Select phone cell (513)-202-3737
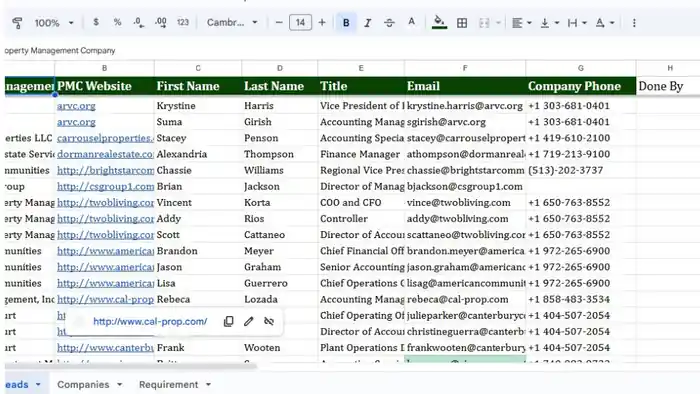This screenshot has width=700, height=394. [x=581, y=170]
